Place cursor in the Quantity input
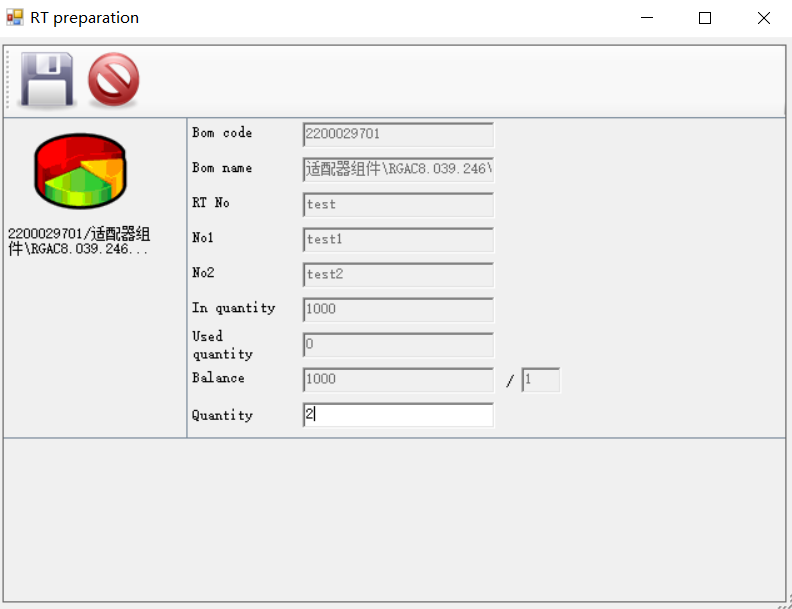 398,415
